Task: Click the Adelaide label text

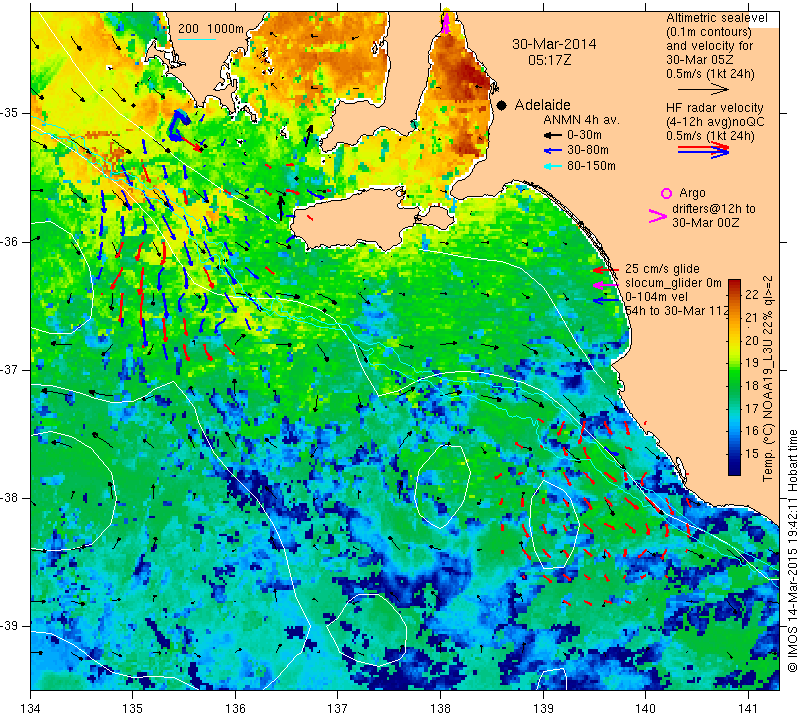Action: pyautogui.click(x=542, y=105)
